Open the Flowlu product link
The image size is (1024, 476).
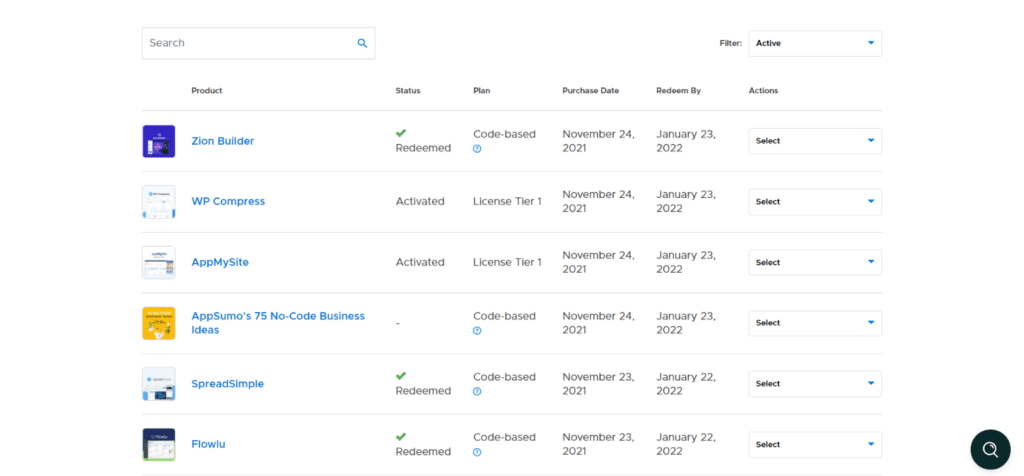tap(208, 445)
